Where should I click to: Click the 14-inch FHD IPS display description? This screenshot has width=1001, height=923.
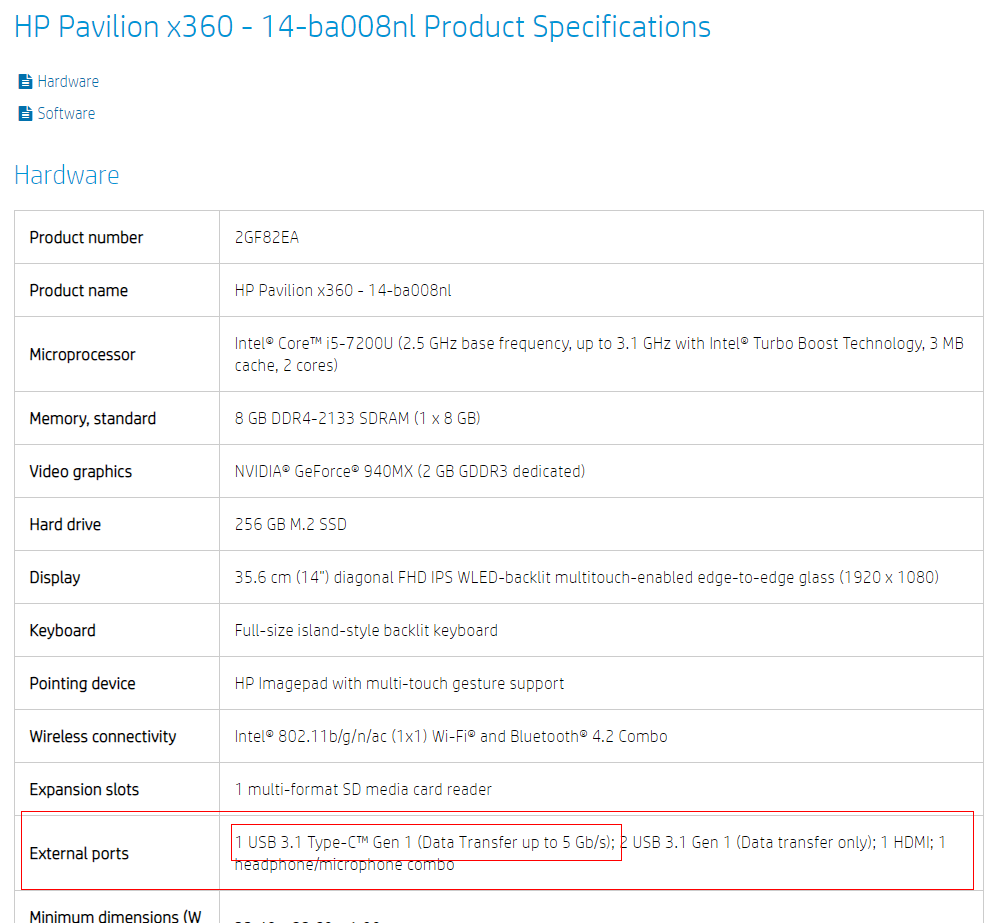click(x=586, y=577)
